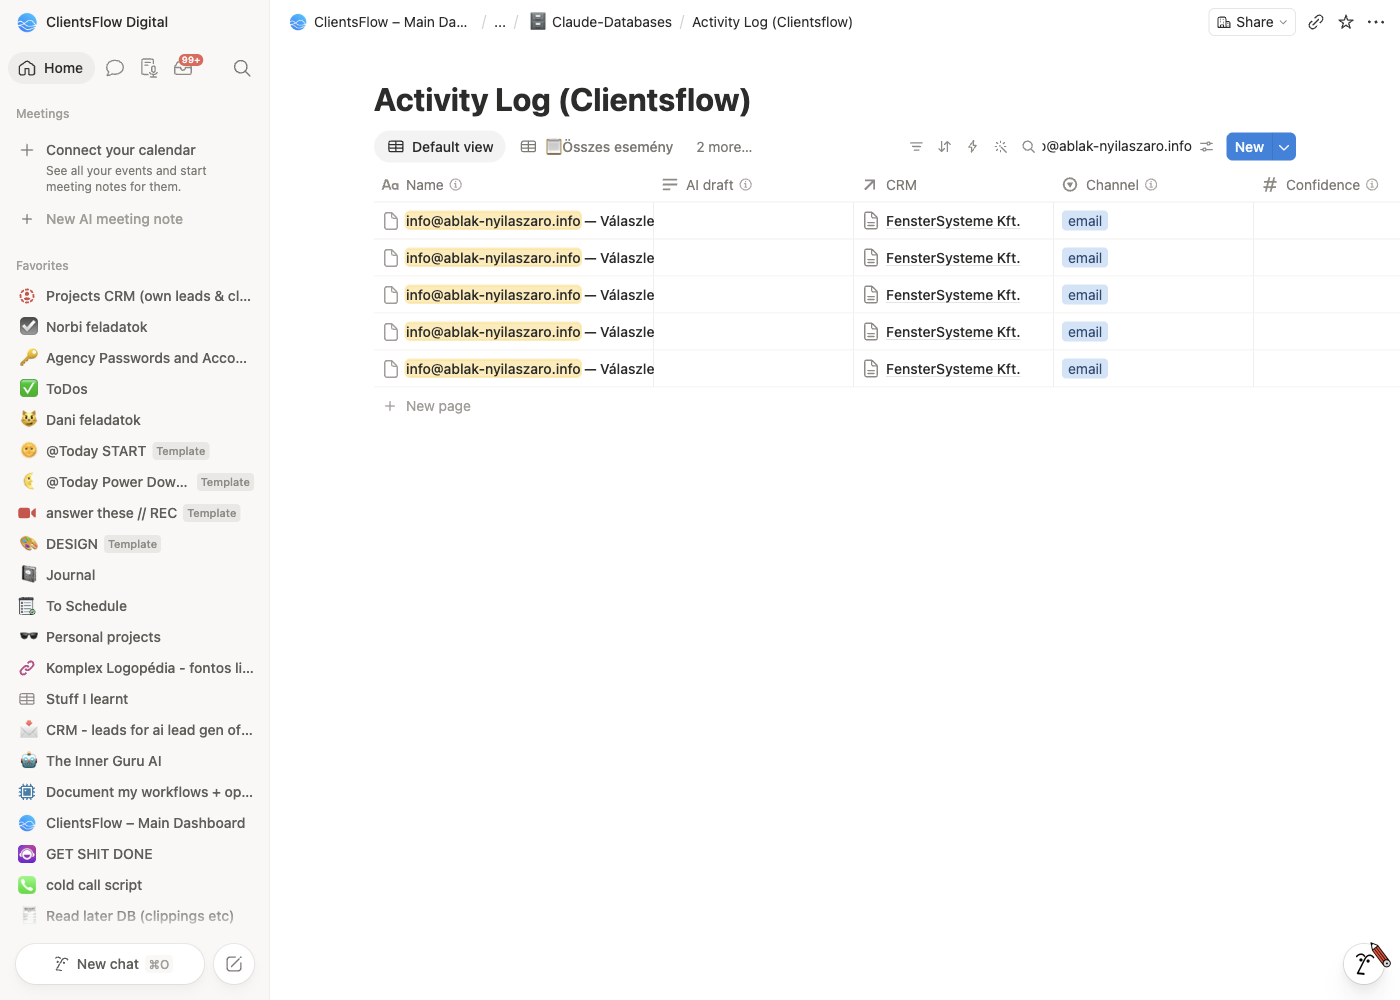Open the Agency Passwords and Accounts page
Screen dimensions: 1400x1000
135,358
